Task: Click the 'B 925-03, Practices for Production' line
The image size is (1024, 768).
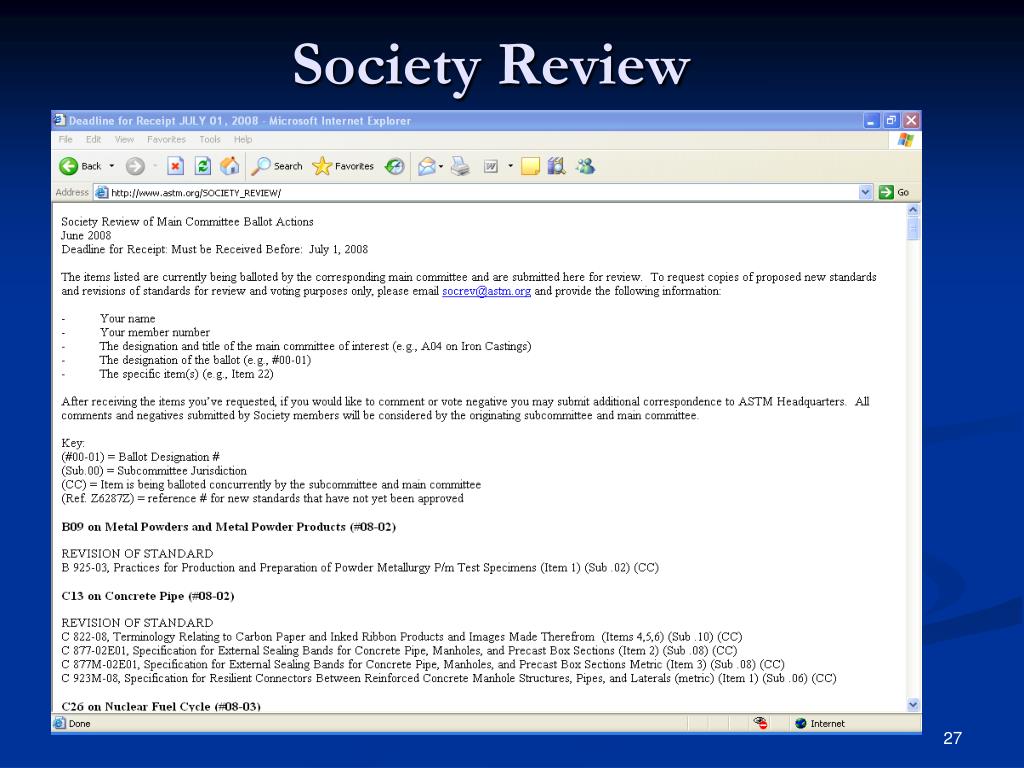Action: coord(360,568)
